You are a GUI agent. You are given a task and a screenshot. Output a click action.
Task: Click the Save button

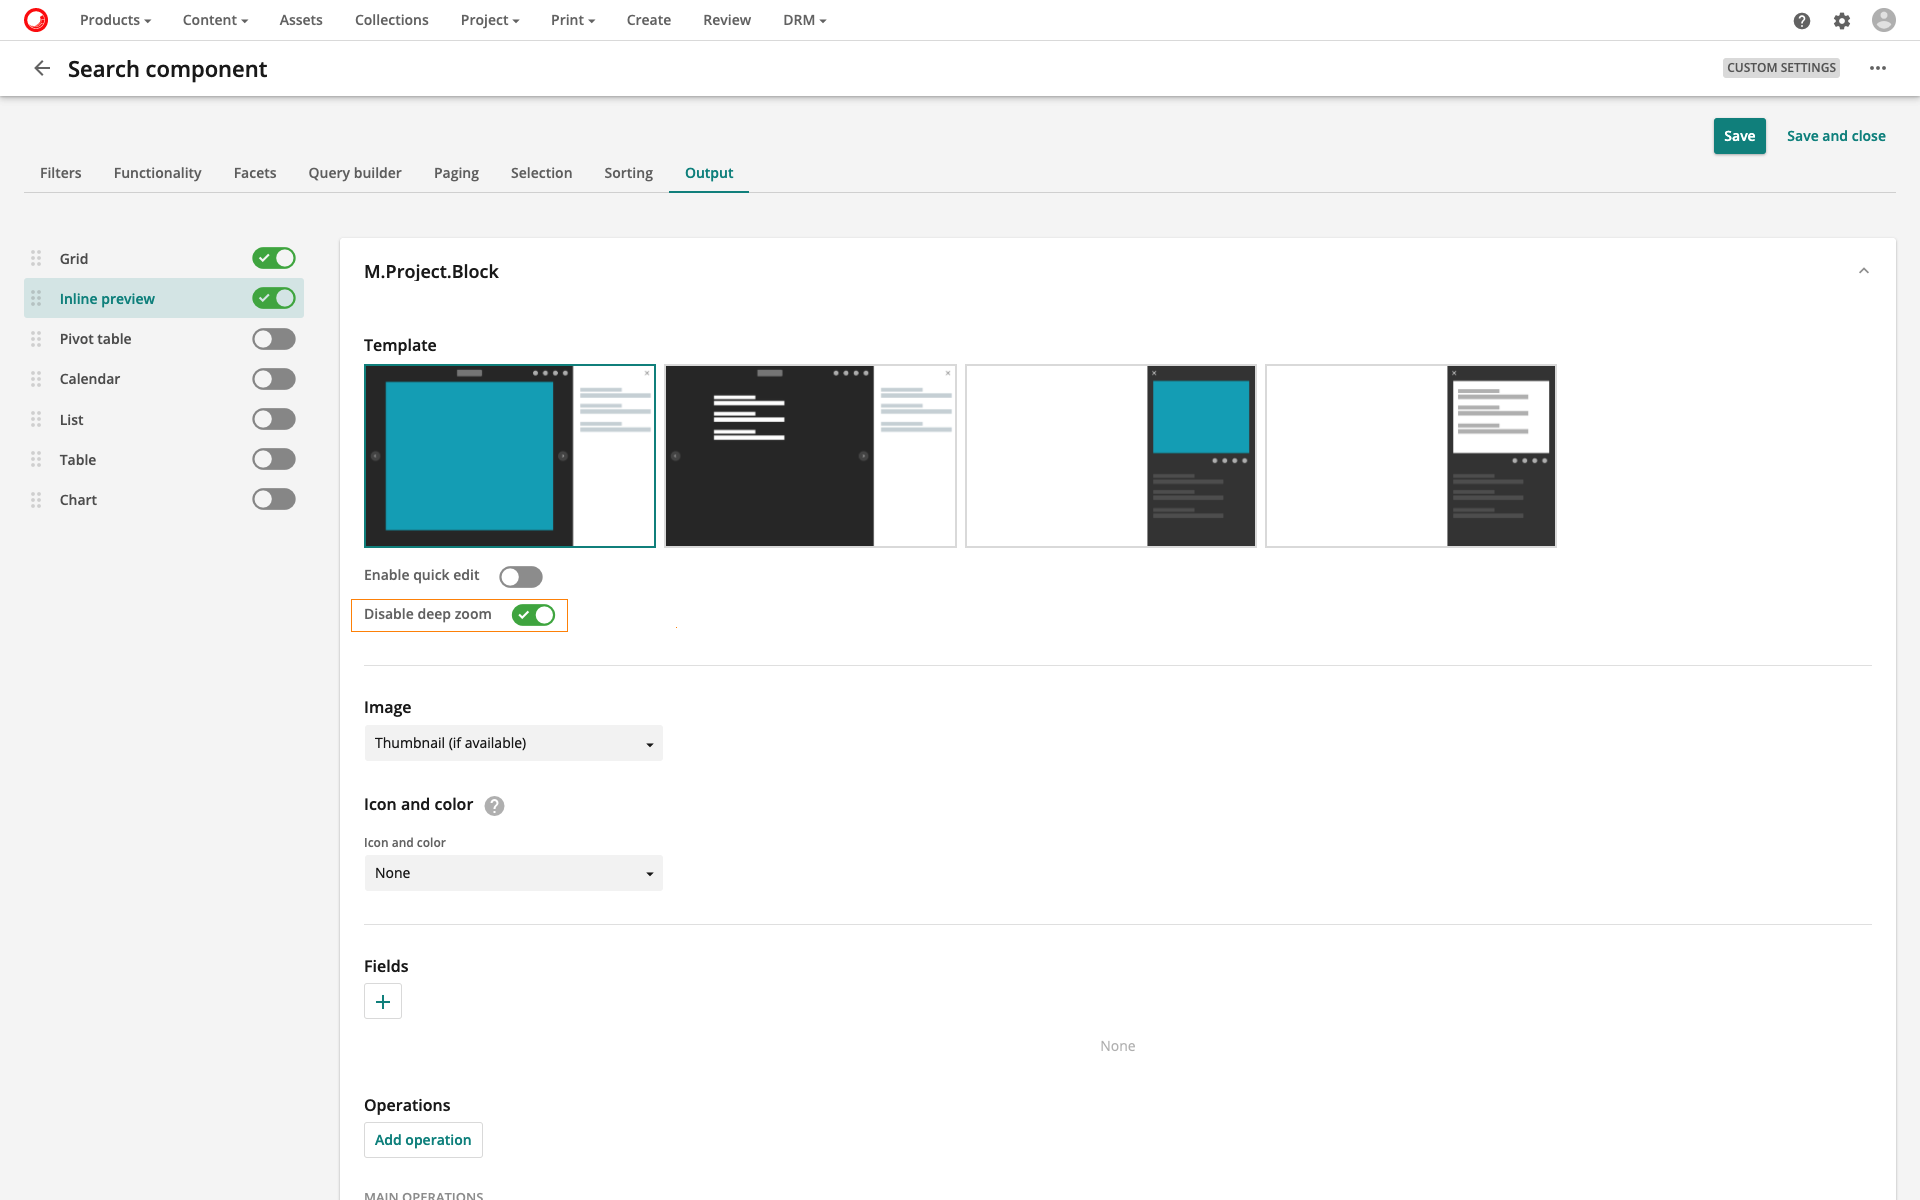coord(1740,136)
